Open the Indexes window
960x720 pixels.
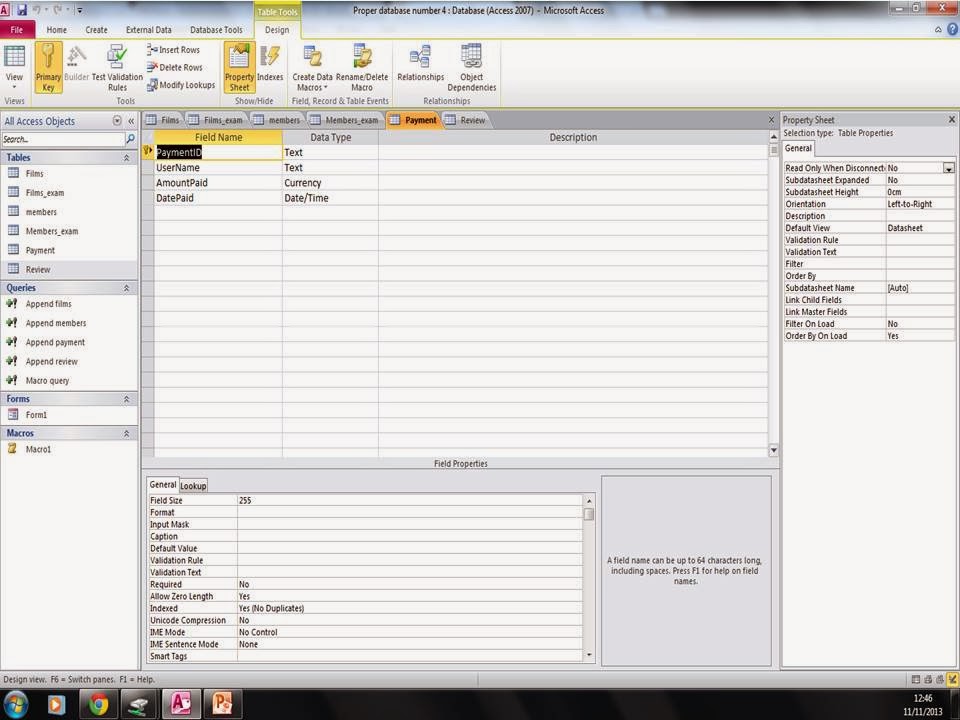pyautogui.click(x=270, y=64)
